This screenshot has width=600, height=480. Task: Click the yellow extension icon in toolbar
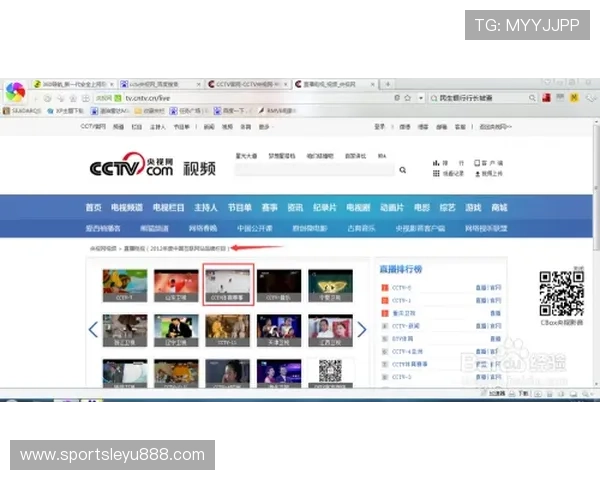click(x=574, y=98)
